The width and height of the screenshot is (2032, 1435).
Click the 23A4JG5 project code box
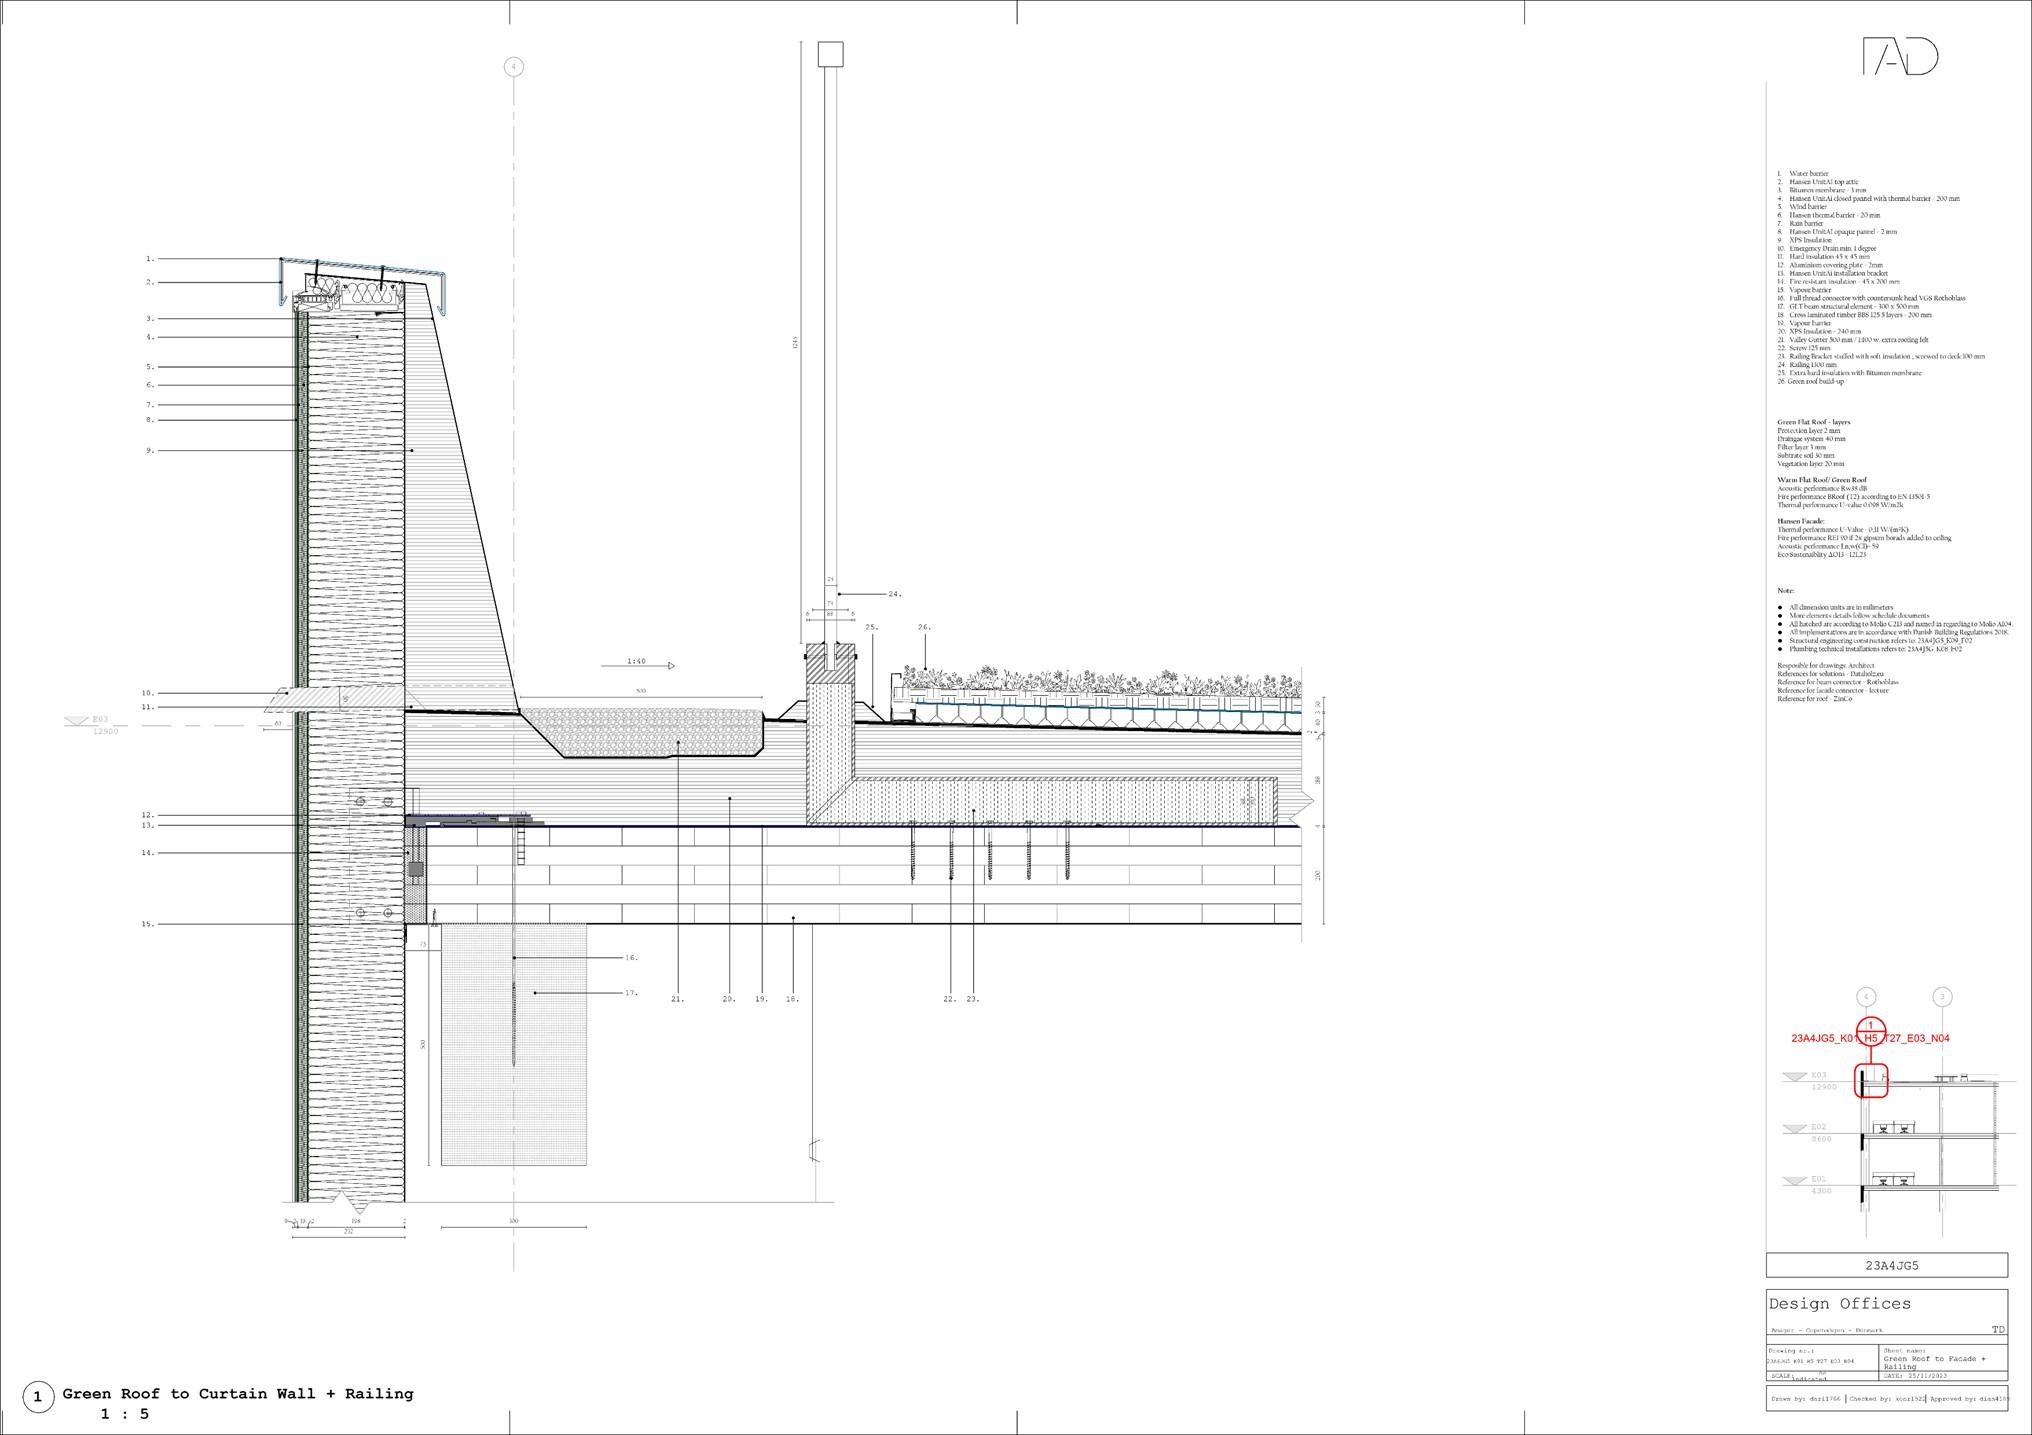click(x=1886, y=1265)
